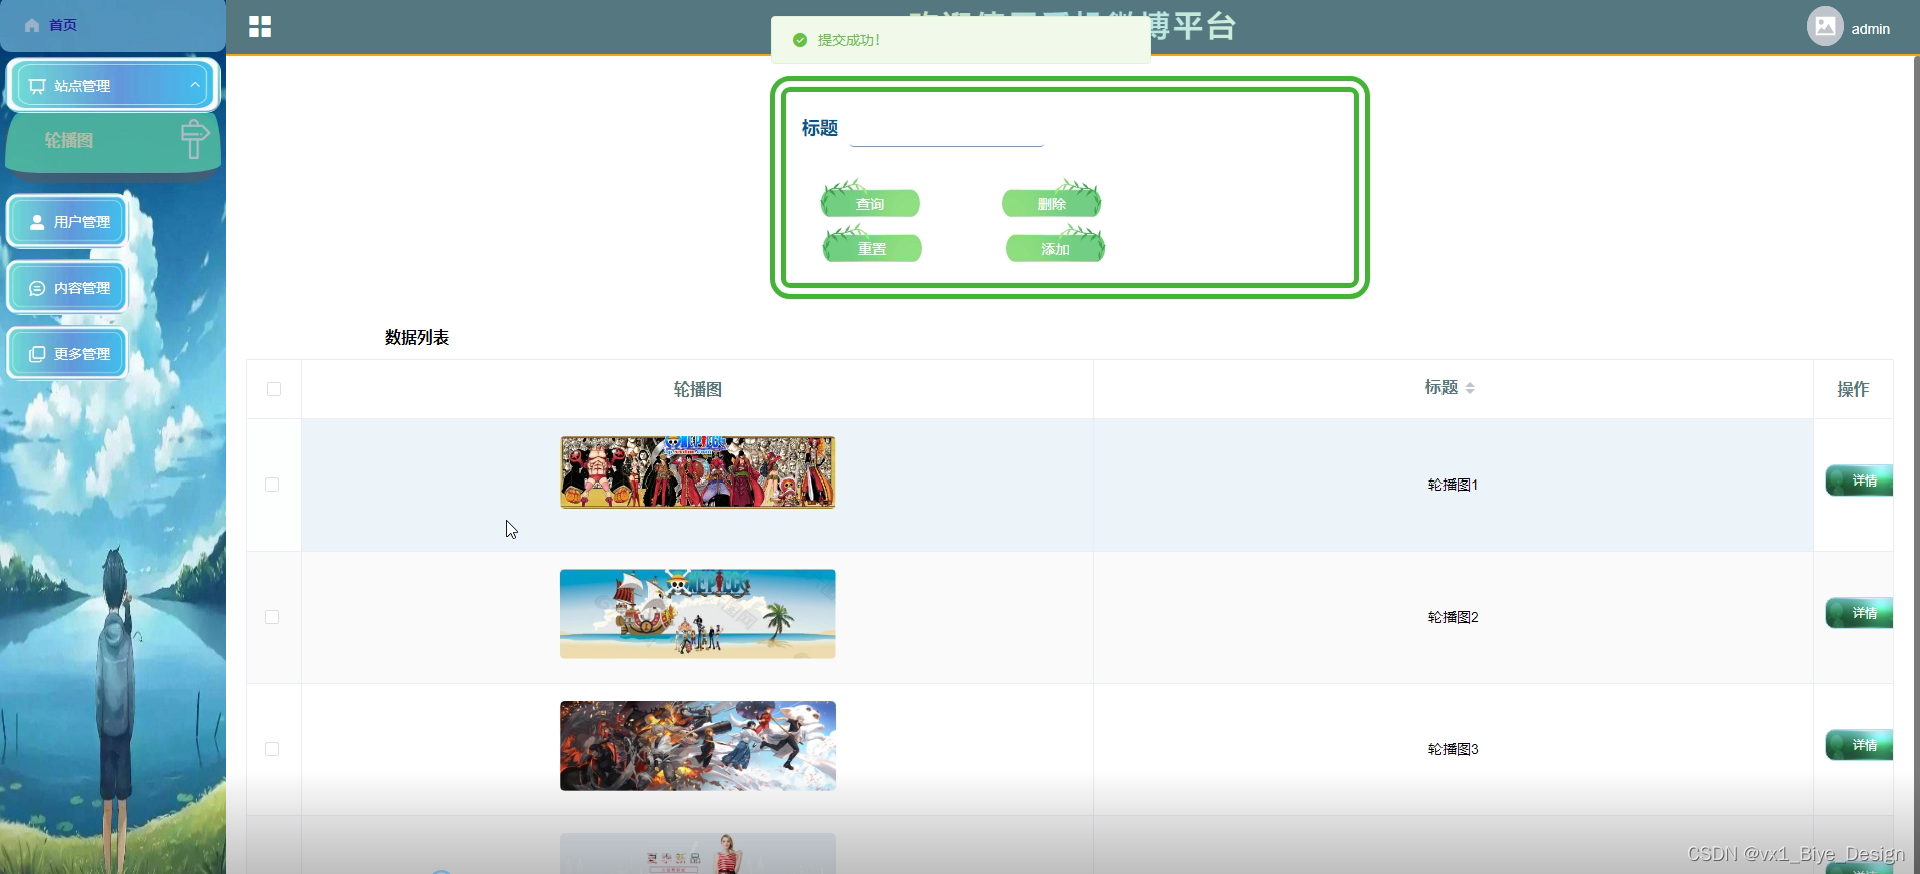This screenshot has width=1920, height=874.
Task: Open the 首页 menu item
Action: 112,25
